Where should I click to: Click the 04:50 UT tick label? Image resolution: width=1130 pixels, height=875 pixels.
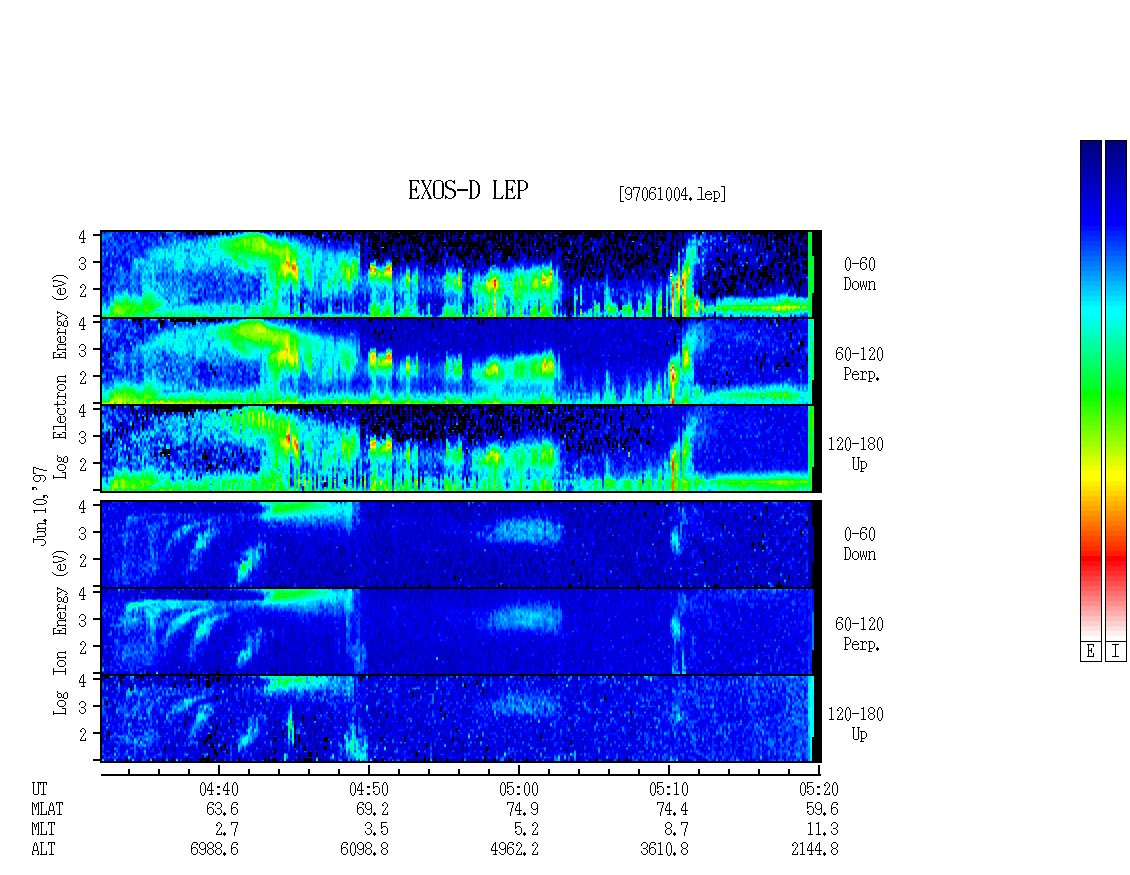click(x=368, y=789)
